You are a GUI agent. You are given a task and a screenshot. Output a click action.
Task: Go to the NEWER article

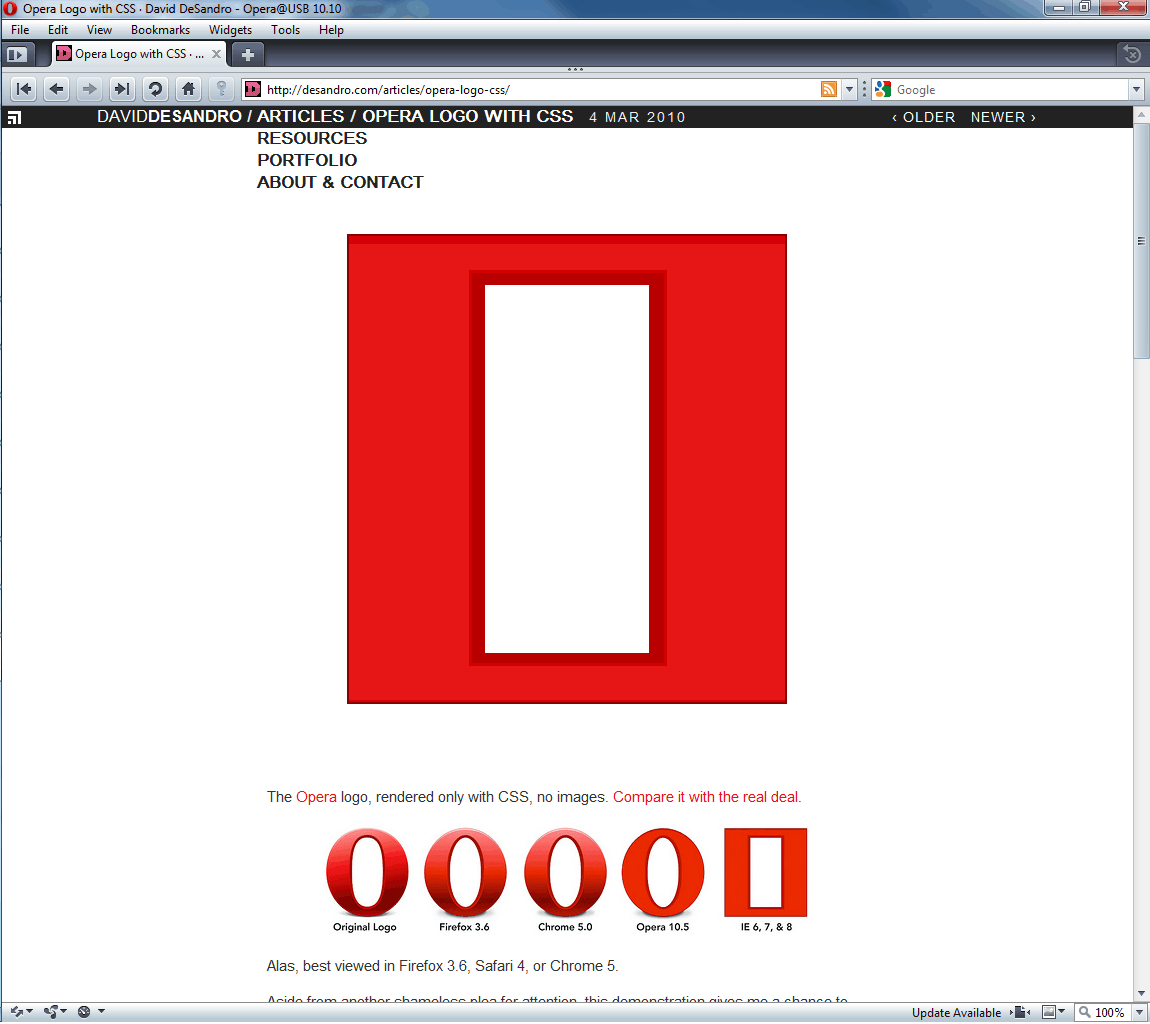(x=1003, y=117)
